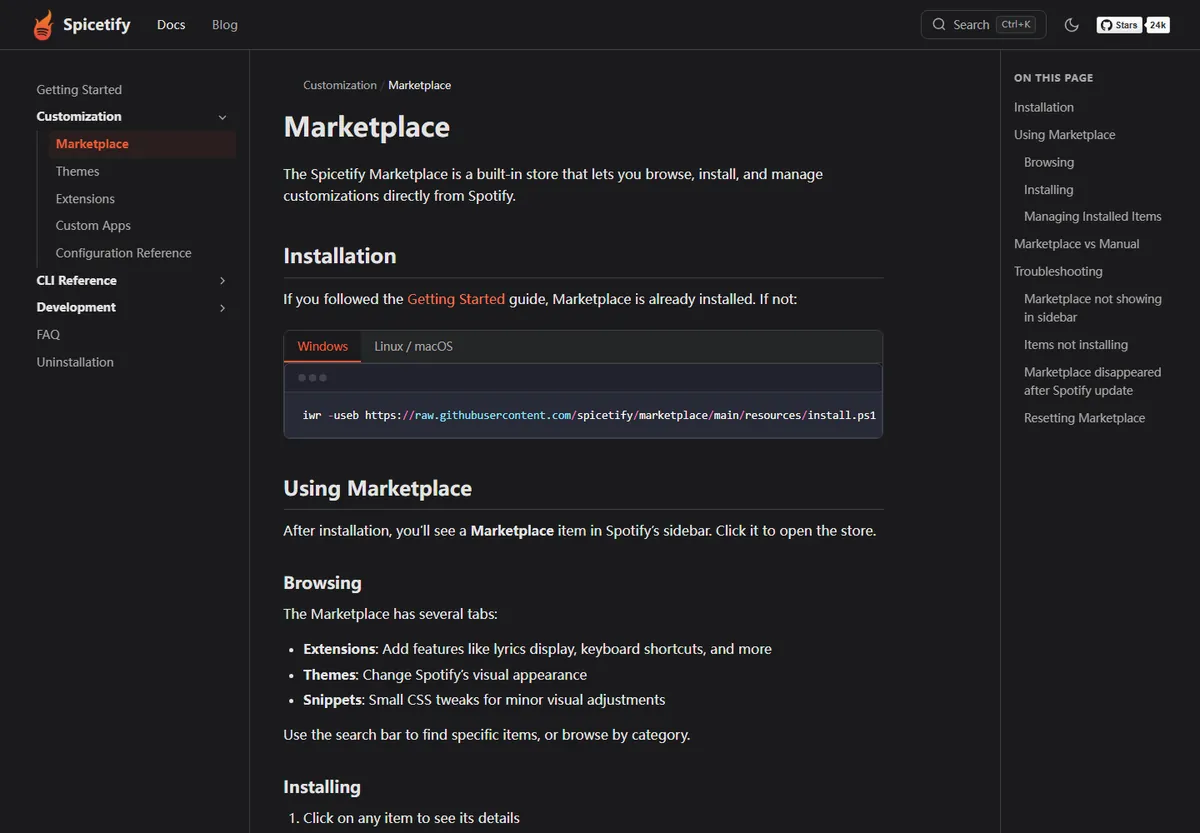Jump to Marketplace vs Manual
The image size is (1200, 833).
(x=1076, y=244)
